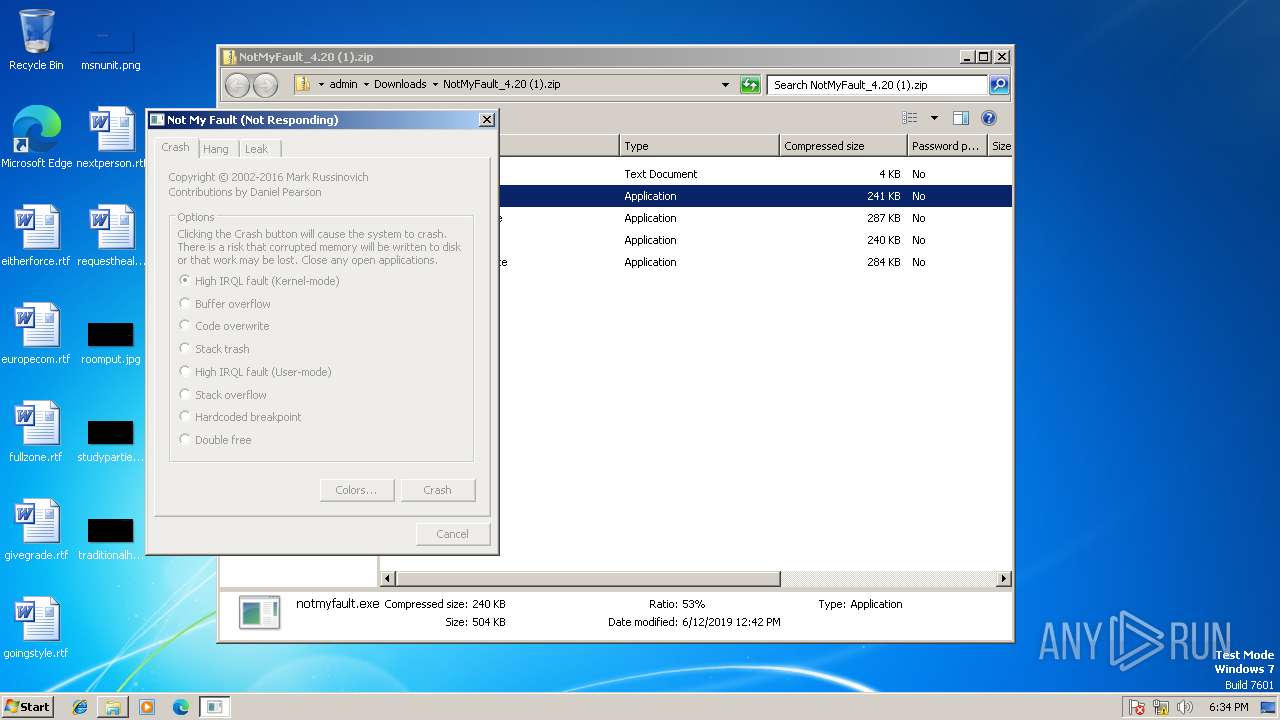Click the horizontal scrollbar thumb in Explorer
The width and height of the screenshot is (1280, 720).
pos(588,579)
